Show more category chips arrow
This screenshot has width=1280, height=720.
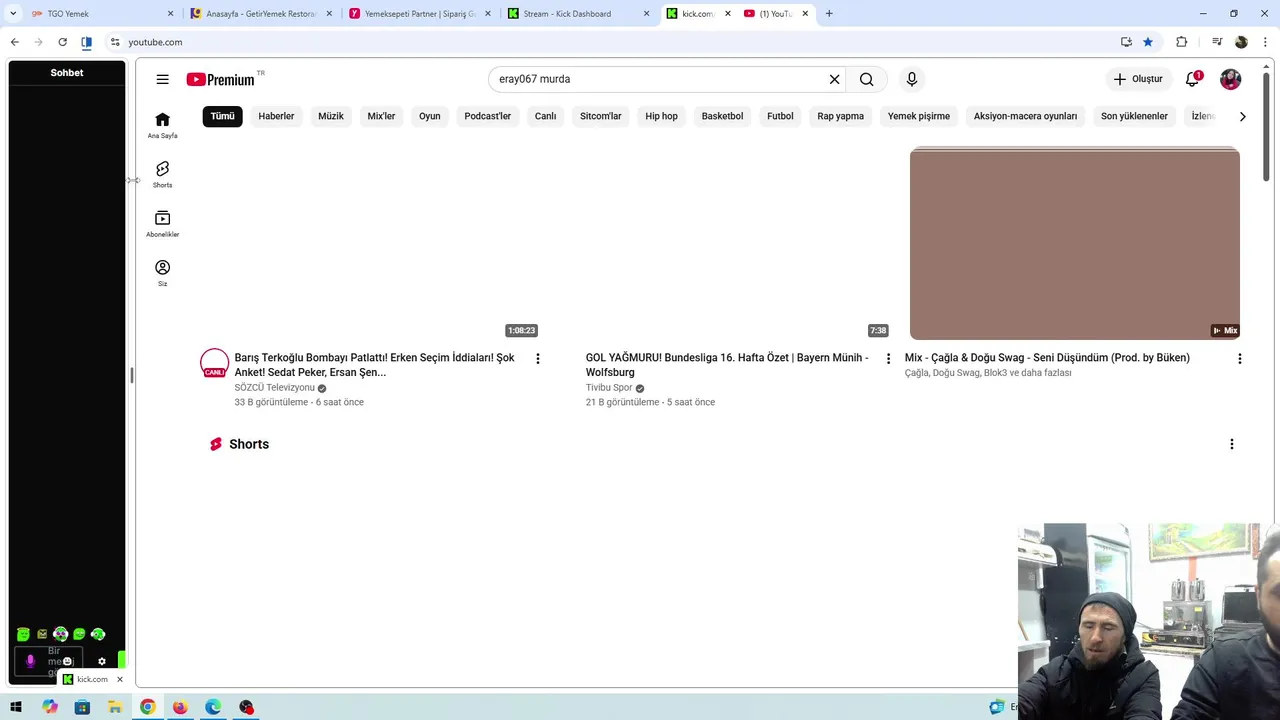pos(1242,116)
